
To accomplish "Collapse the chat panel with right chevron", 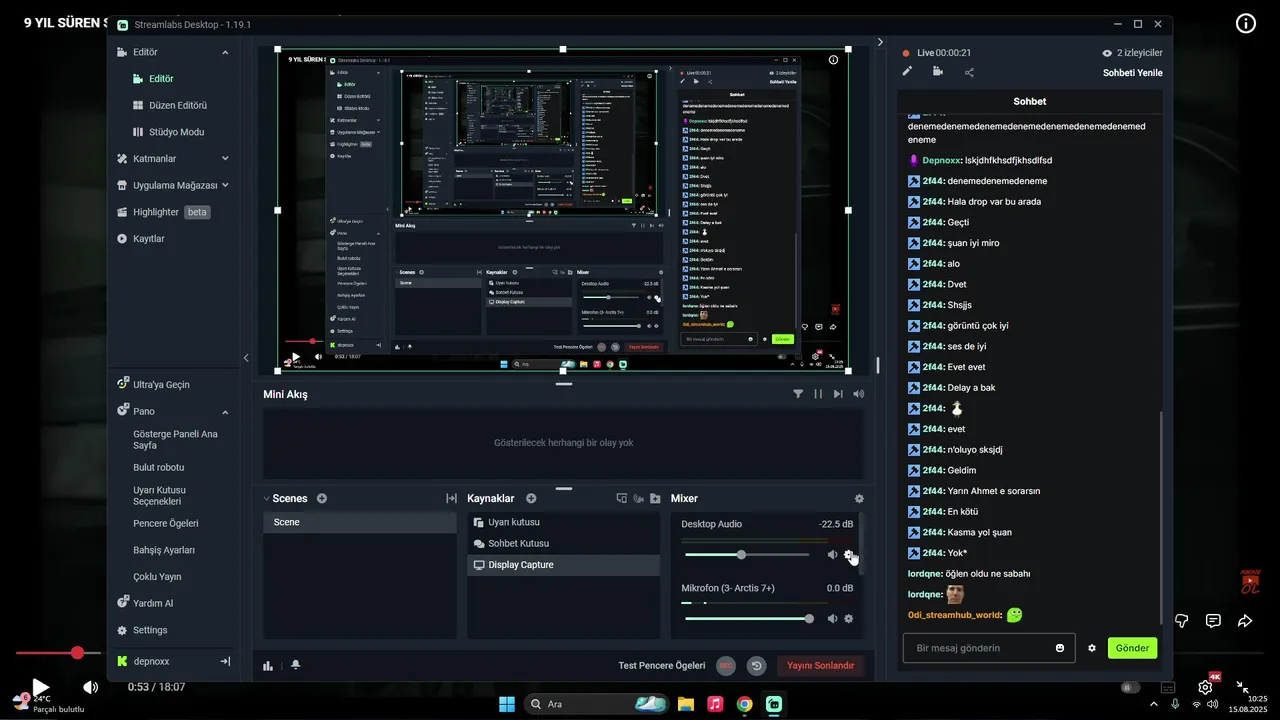I will click(x=880, y=42).
